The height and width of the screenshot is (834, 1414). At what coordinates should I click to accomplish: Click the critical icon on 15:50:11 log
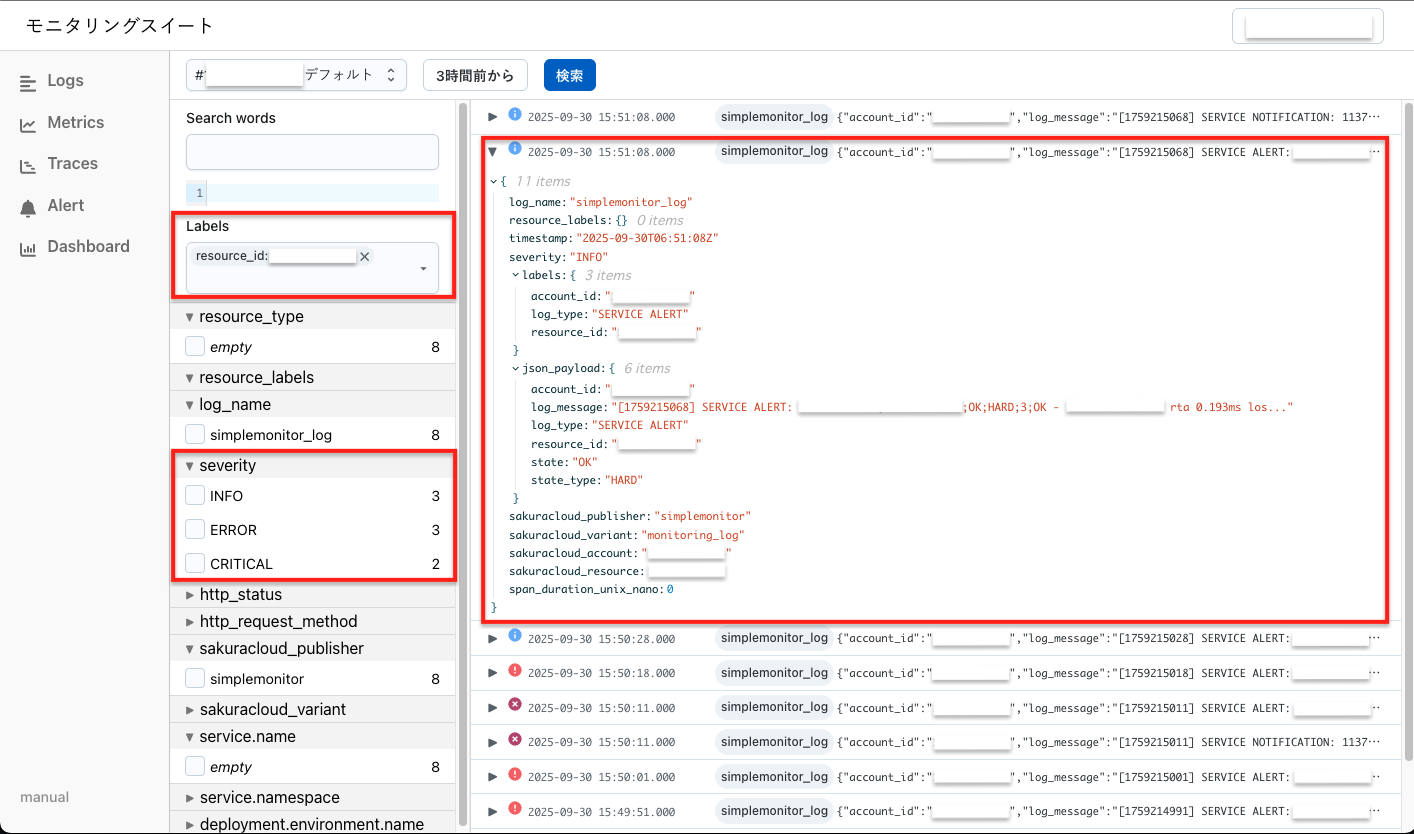(515, 705)
